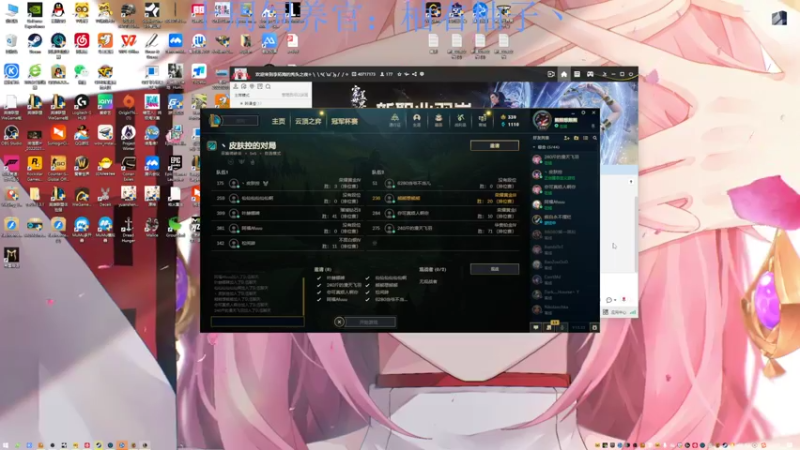The image size is (800, 450).
Task: Click the triangular pass icon left of profile
Action: 394,119
